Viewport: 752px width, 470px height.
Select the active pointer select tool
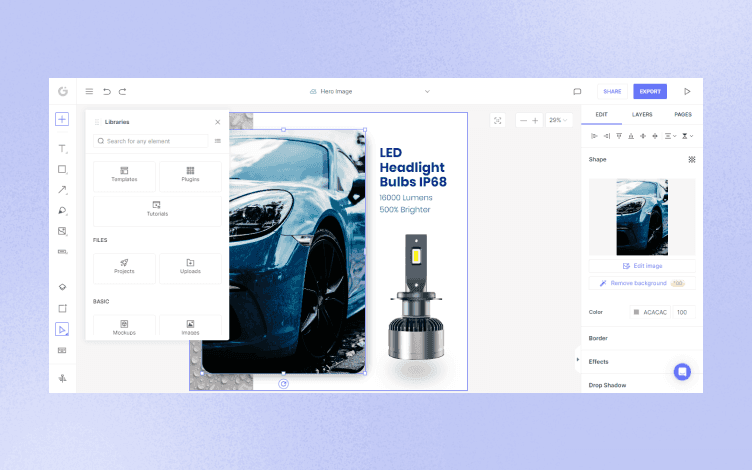click(62, 329)
